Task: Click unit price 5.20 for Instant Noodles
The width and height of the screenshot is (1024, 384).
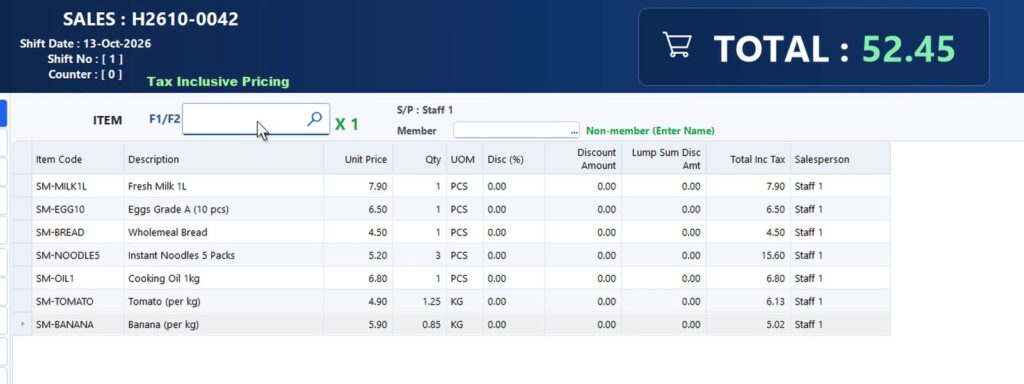Action: 358,255
